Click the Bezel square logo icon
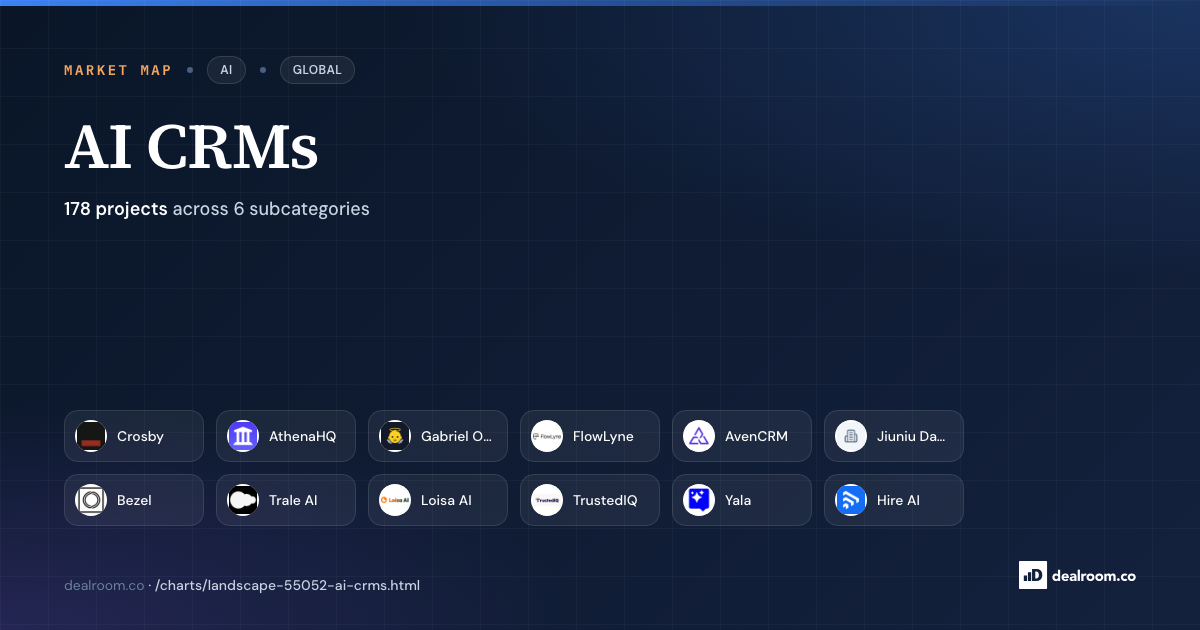The image size is (1200, 630). (x=91, y=500)
